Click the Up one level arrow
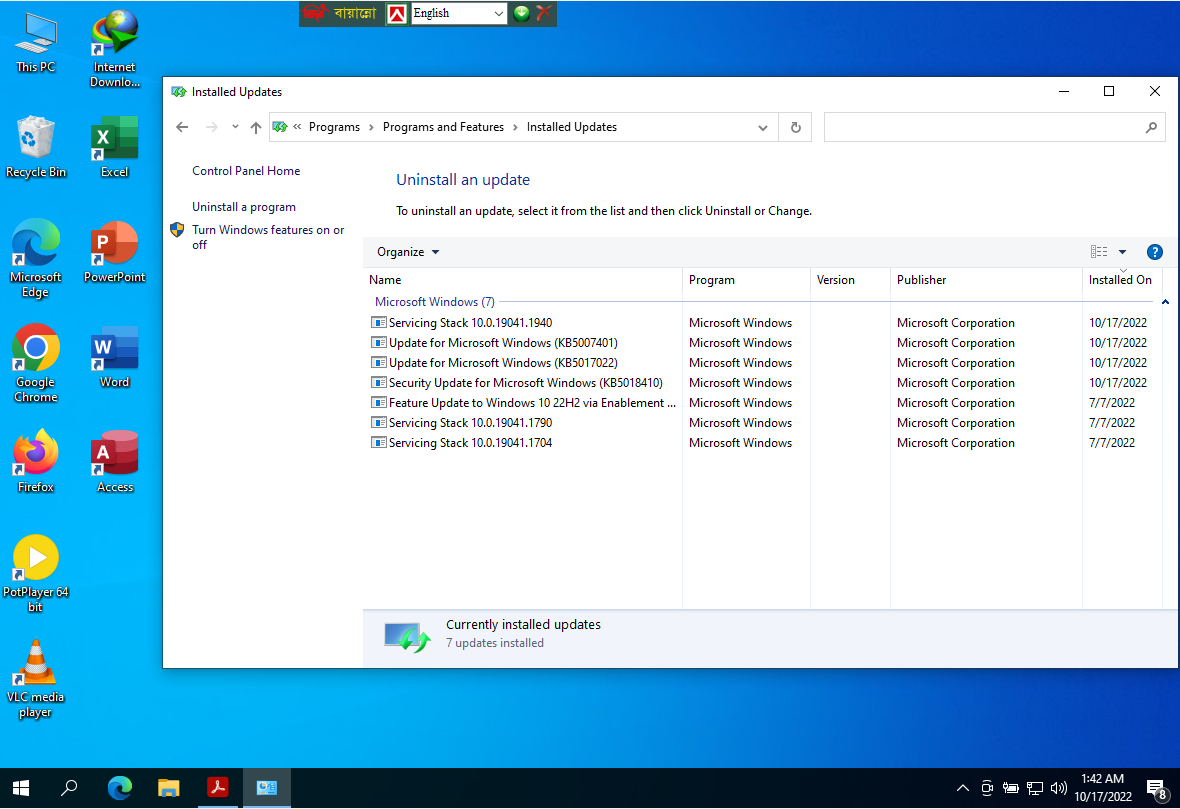Viewport: 1180px width, 809px height. (256, 127)
